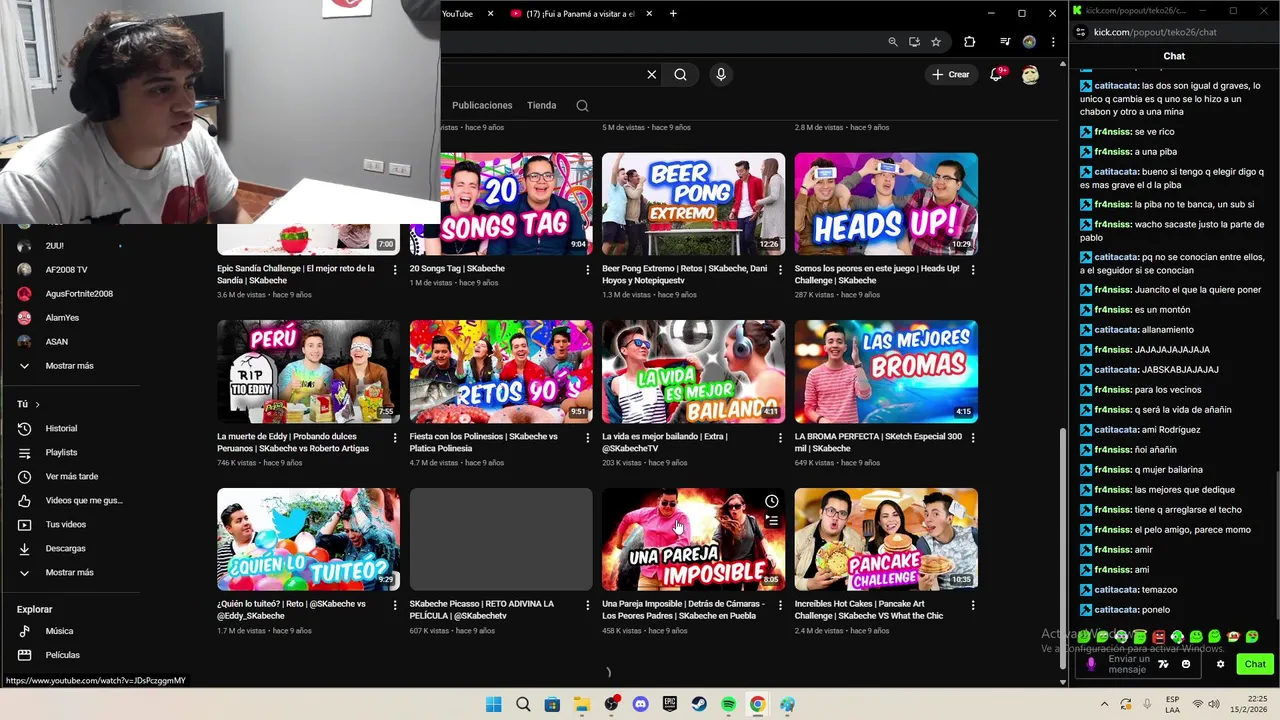Open Música under Explorar
1280x720 pixels.
[x=59, y=631]
